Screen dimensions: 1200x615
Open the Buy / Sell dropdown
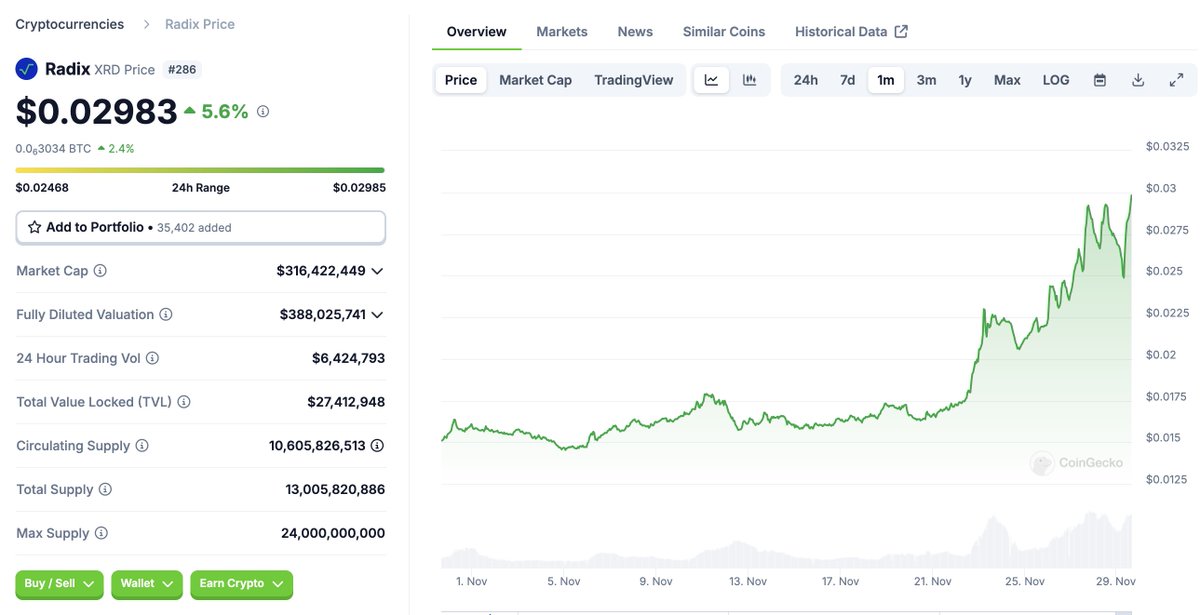[x=59, y=585]
